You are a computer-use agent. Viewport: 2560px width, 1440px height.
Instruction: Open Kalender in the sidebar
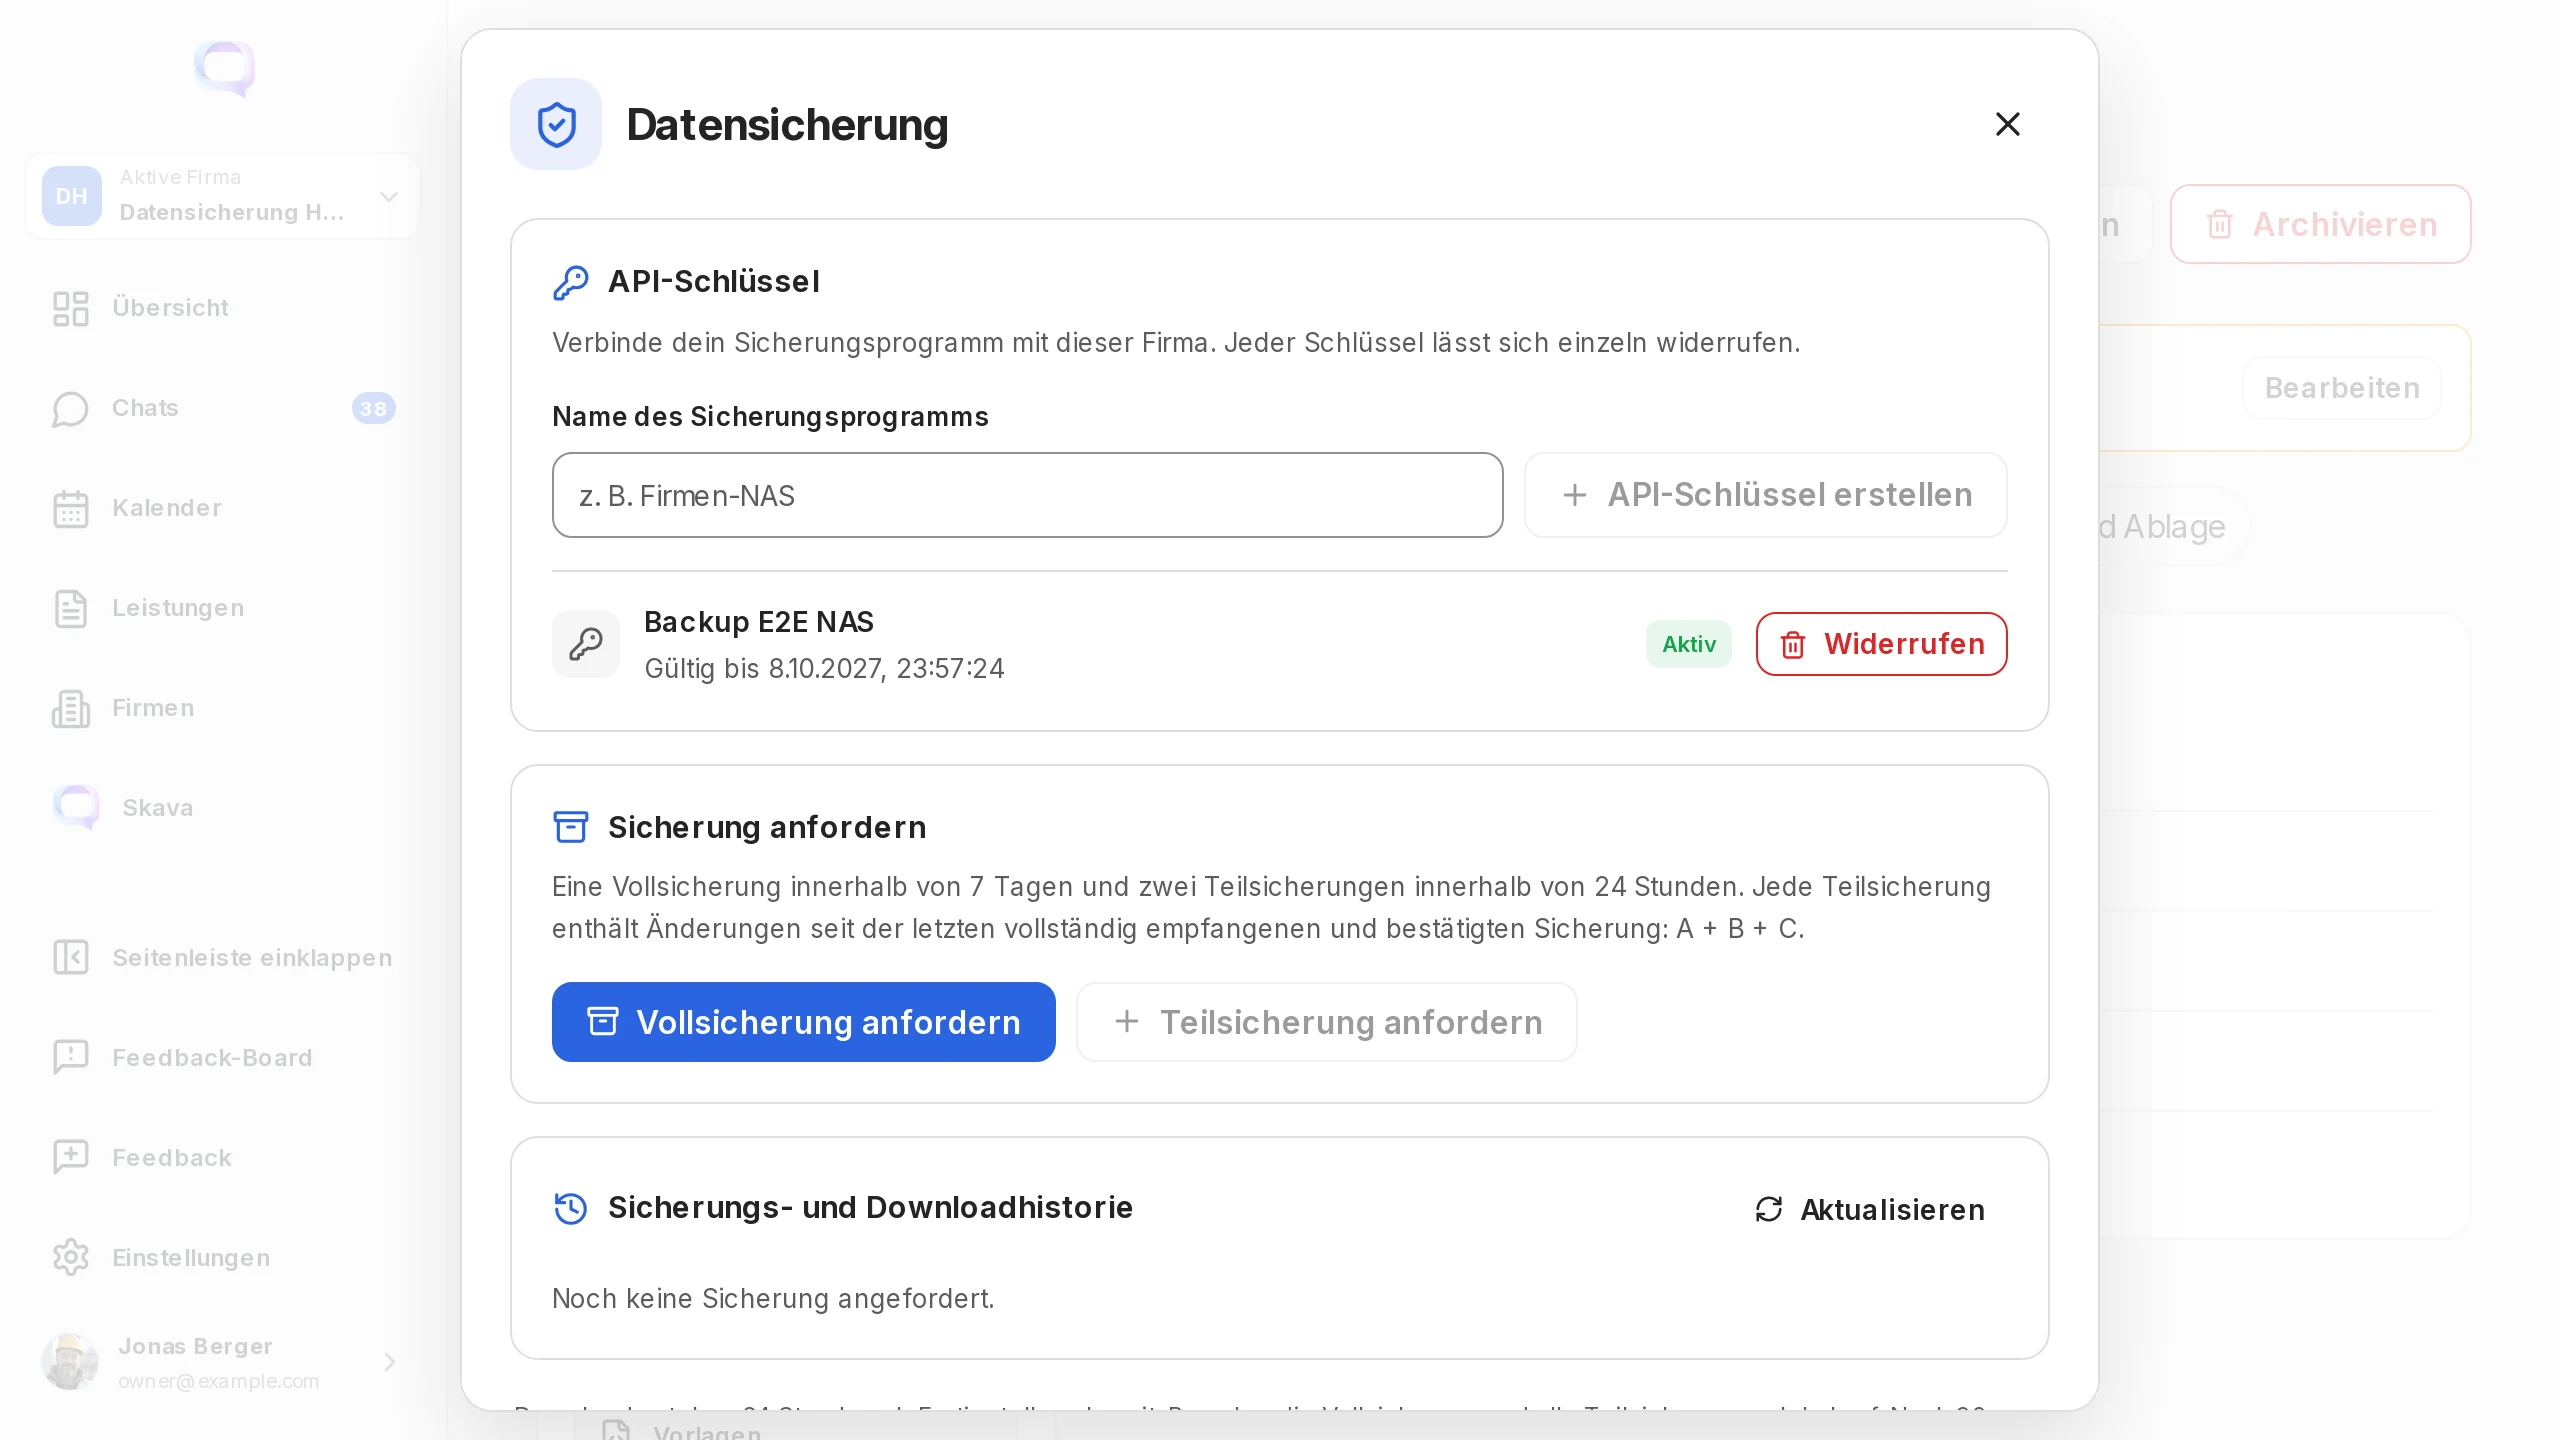click(222, 508)
